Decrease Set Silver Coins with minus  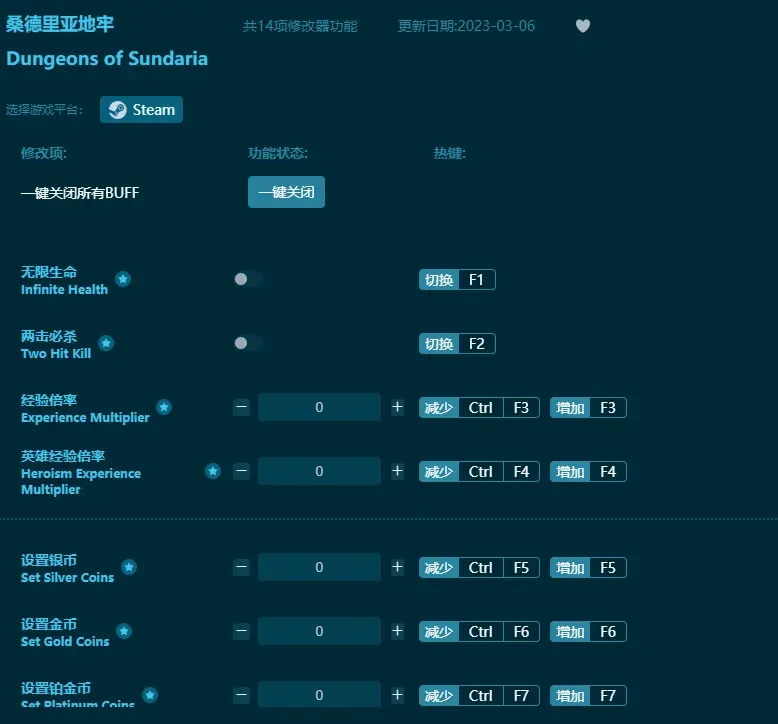tap(242, 567)
